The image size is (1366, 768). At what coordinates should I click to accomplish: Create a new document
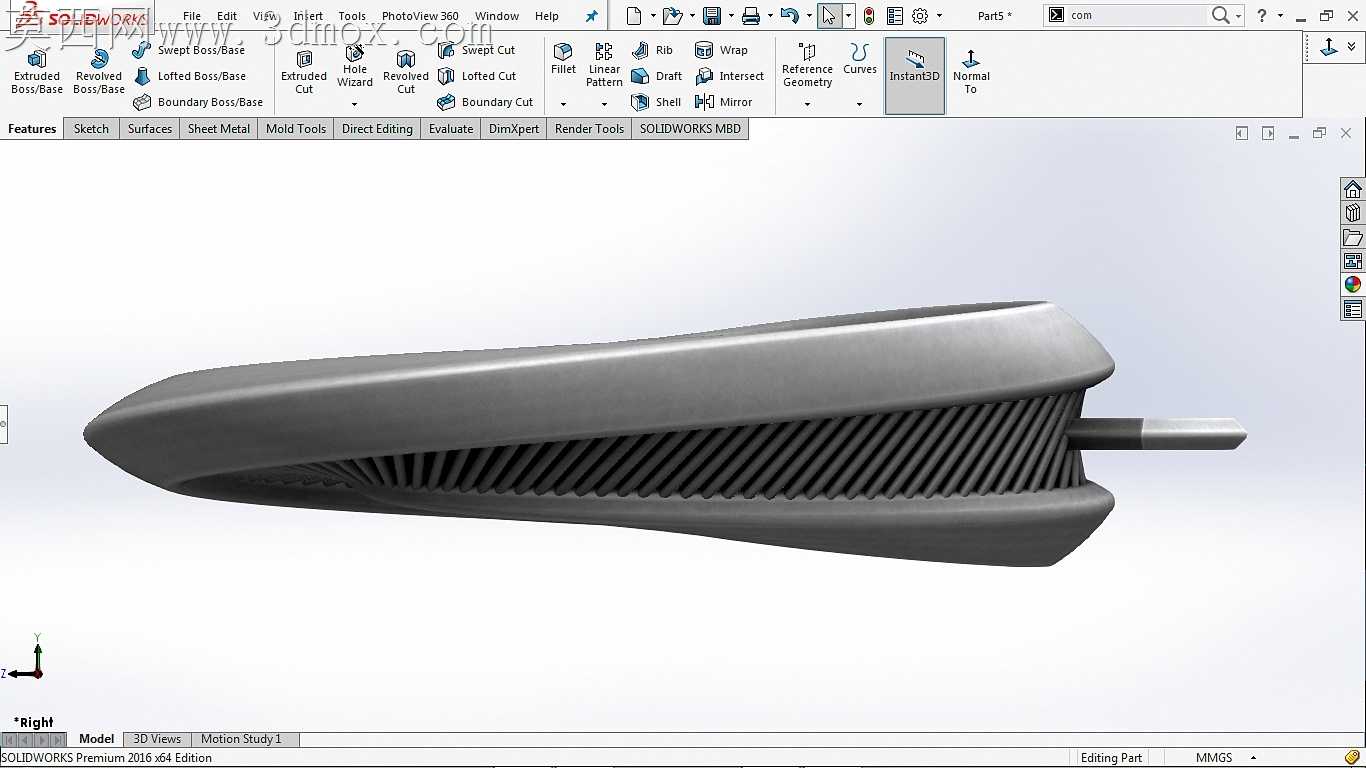[x=634, y=16]
